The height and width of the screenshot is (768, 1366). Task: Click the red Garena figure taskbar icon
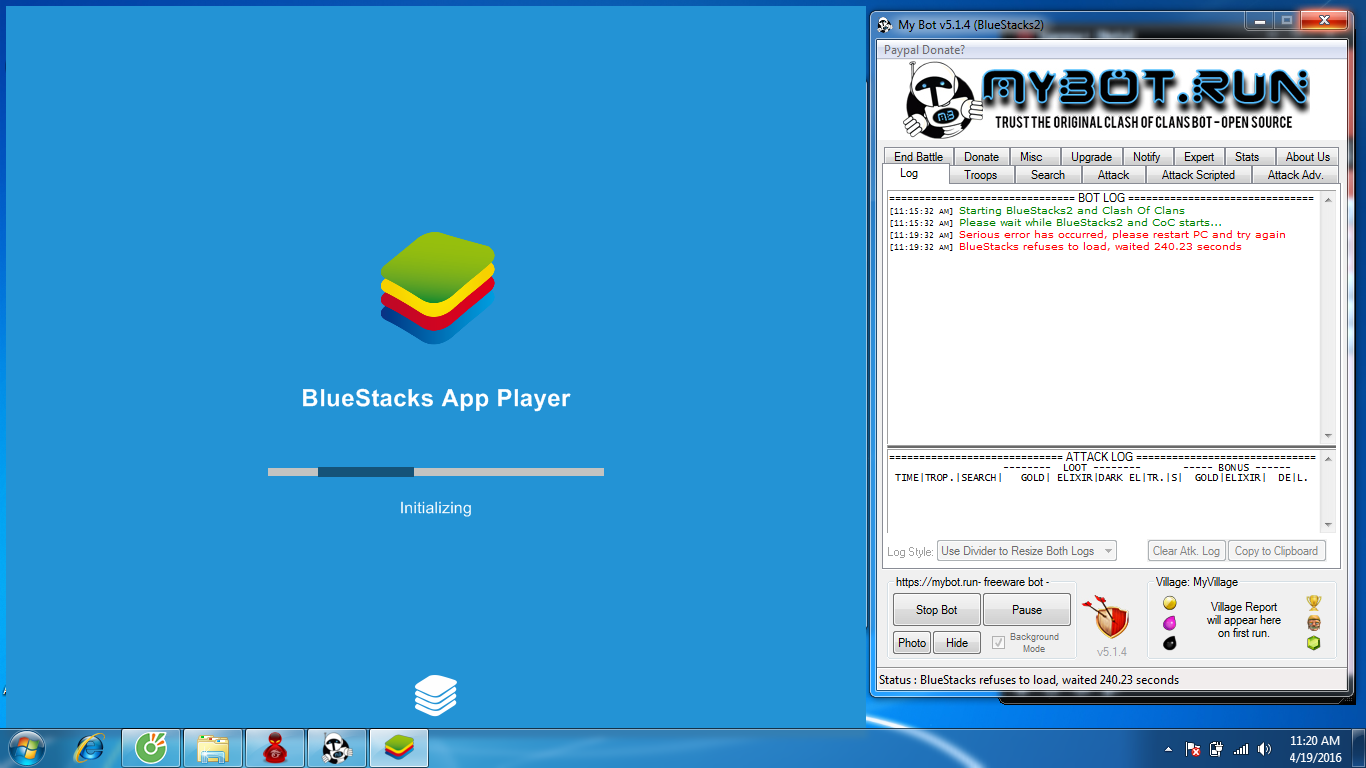point(275,748)
